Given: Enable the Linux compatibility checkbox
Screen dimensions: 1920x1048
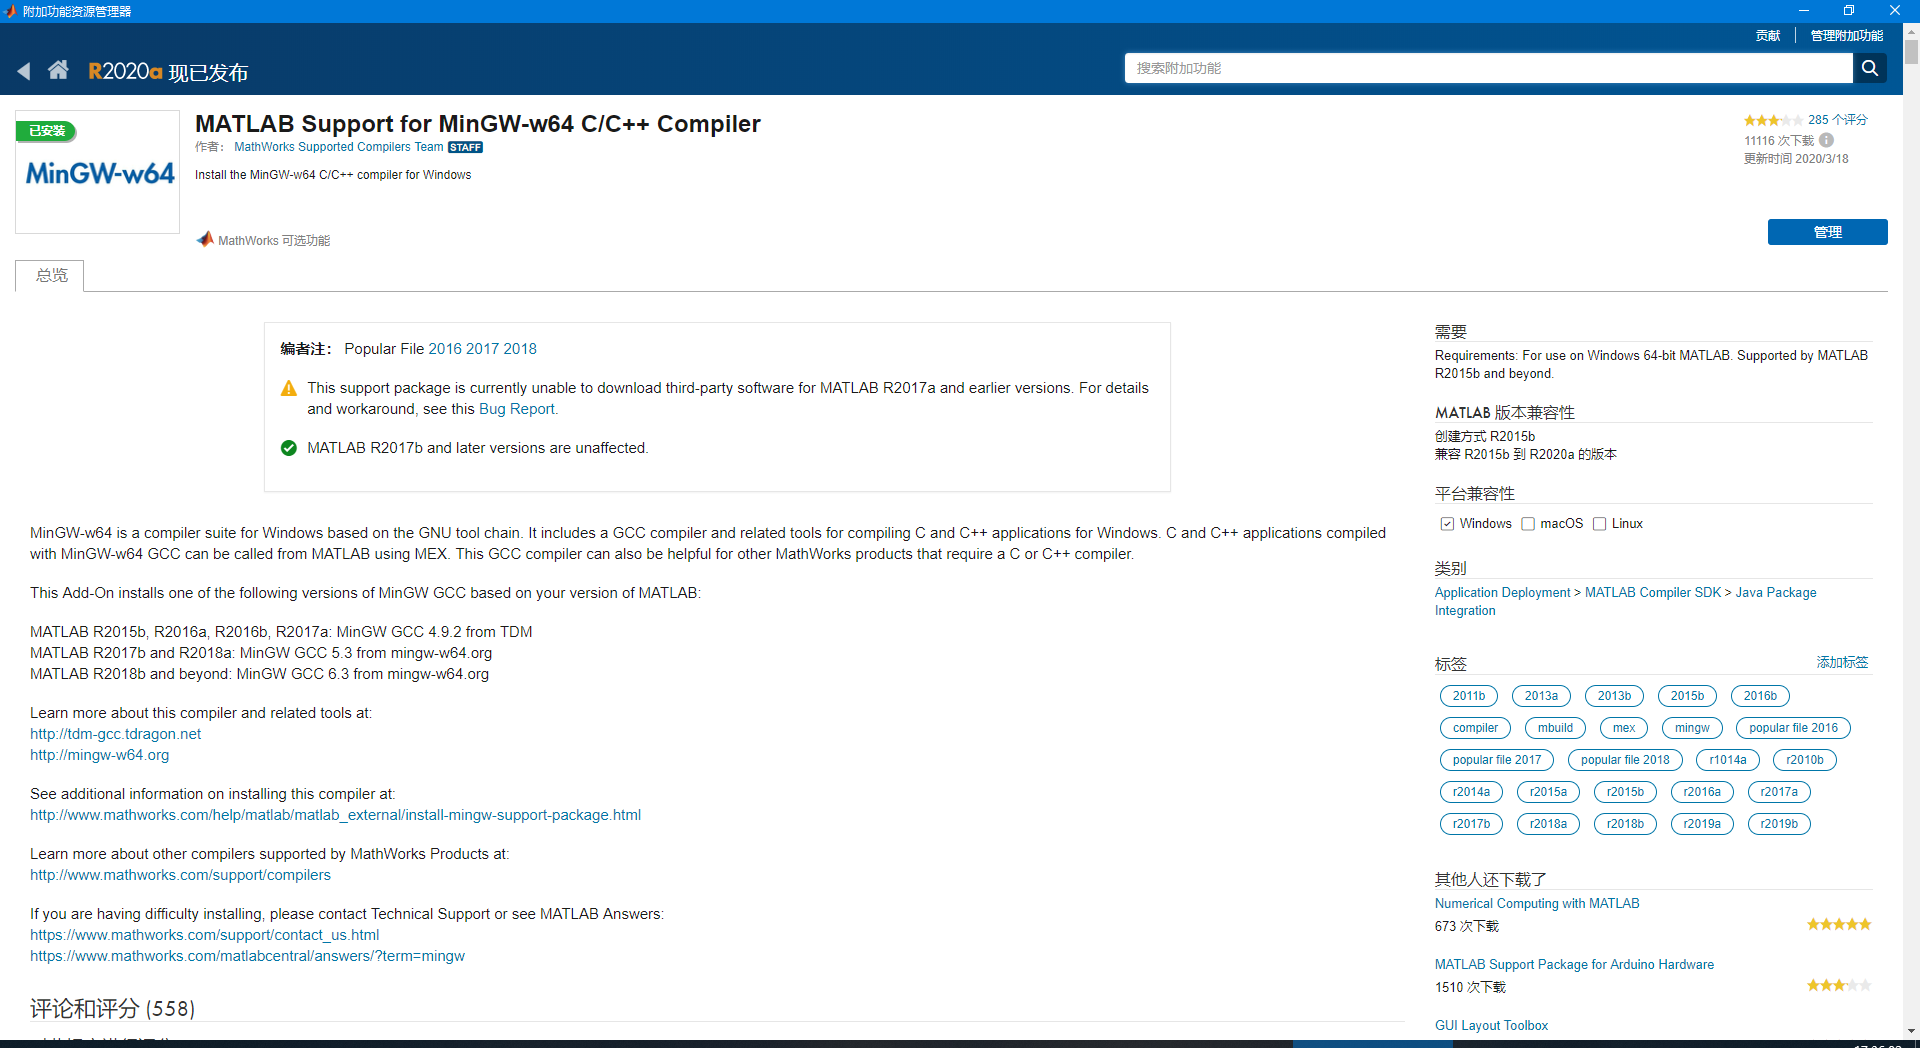Looking at the screenshot, I should 1600,523.
